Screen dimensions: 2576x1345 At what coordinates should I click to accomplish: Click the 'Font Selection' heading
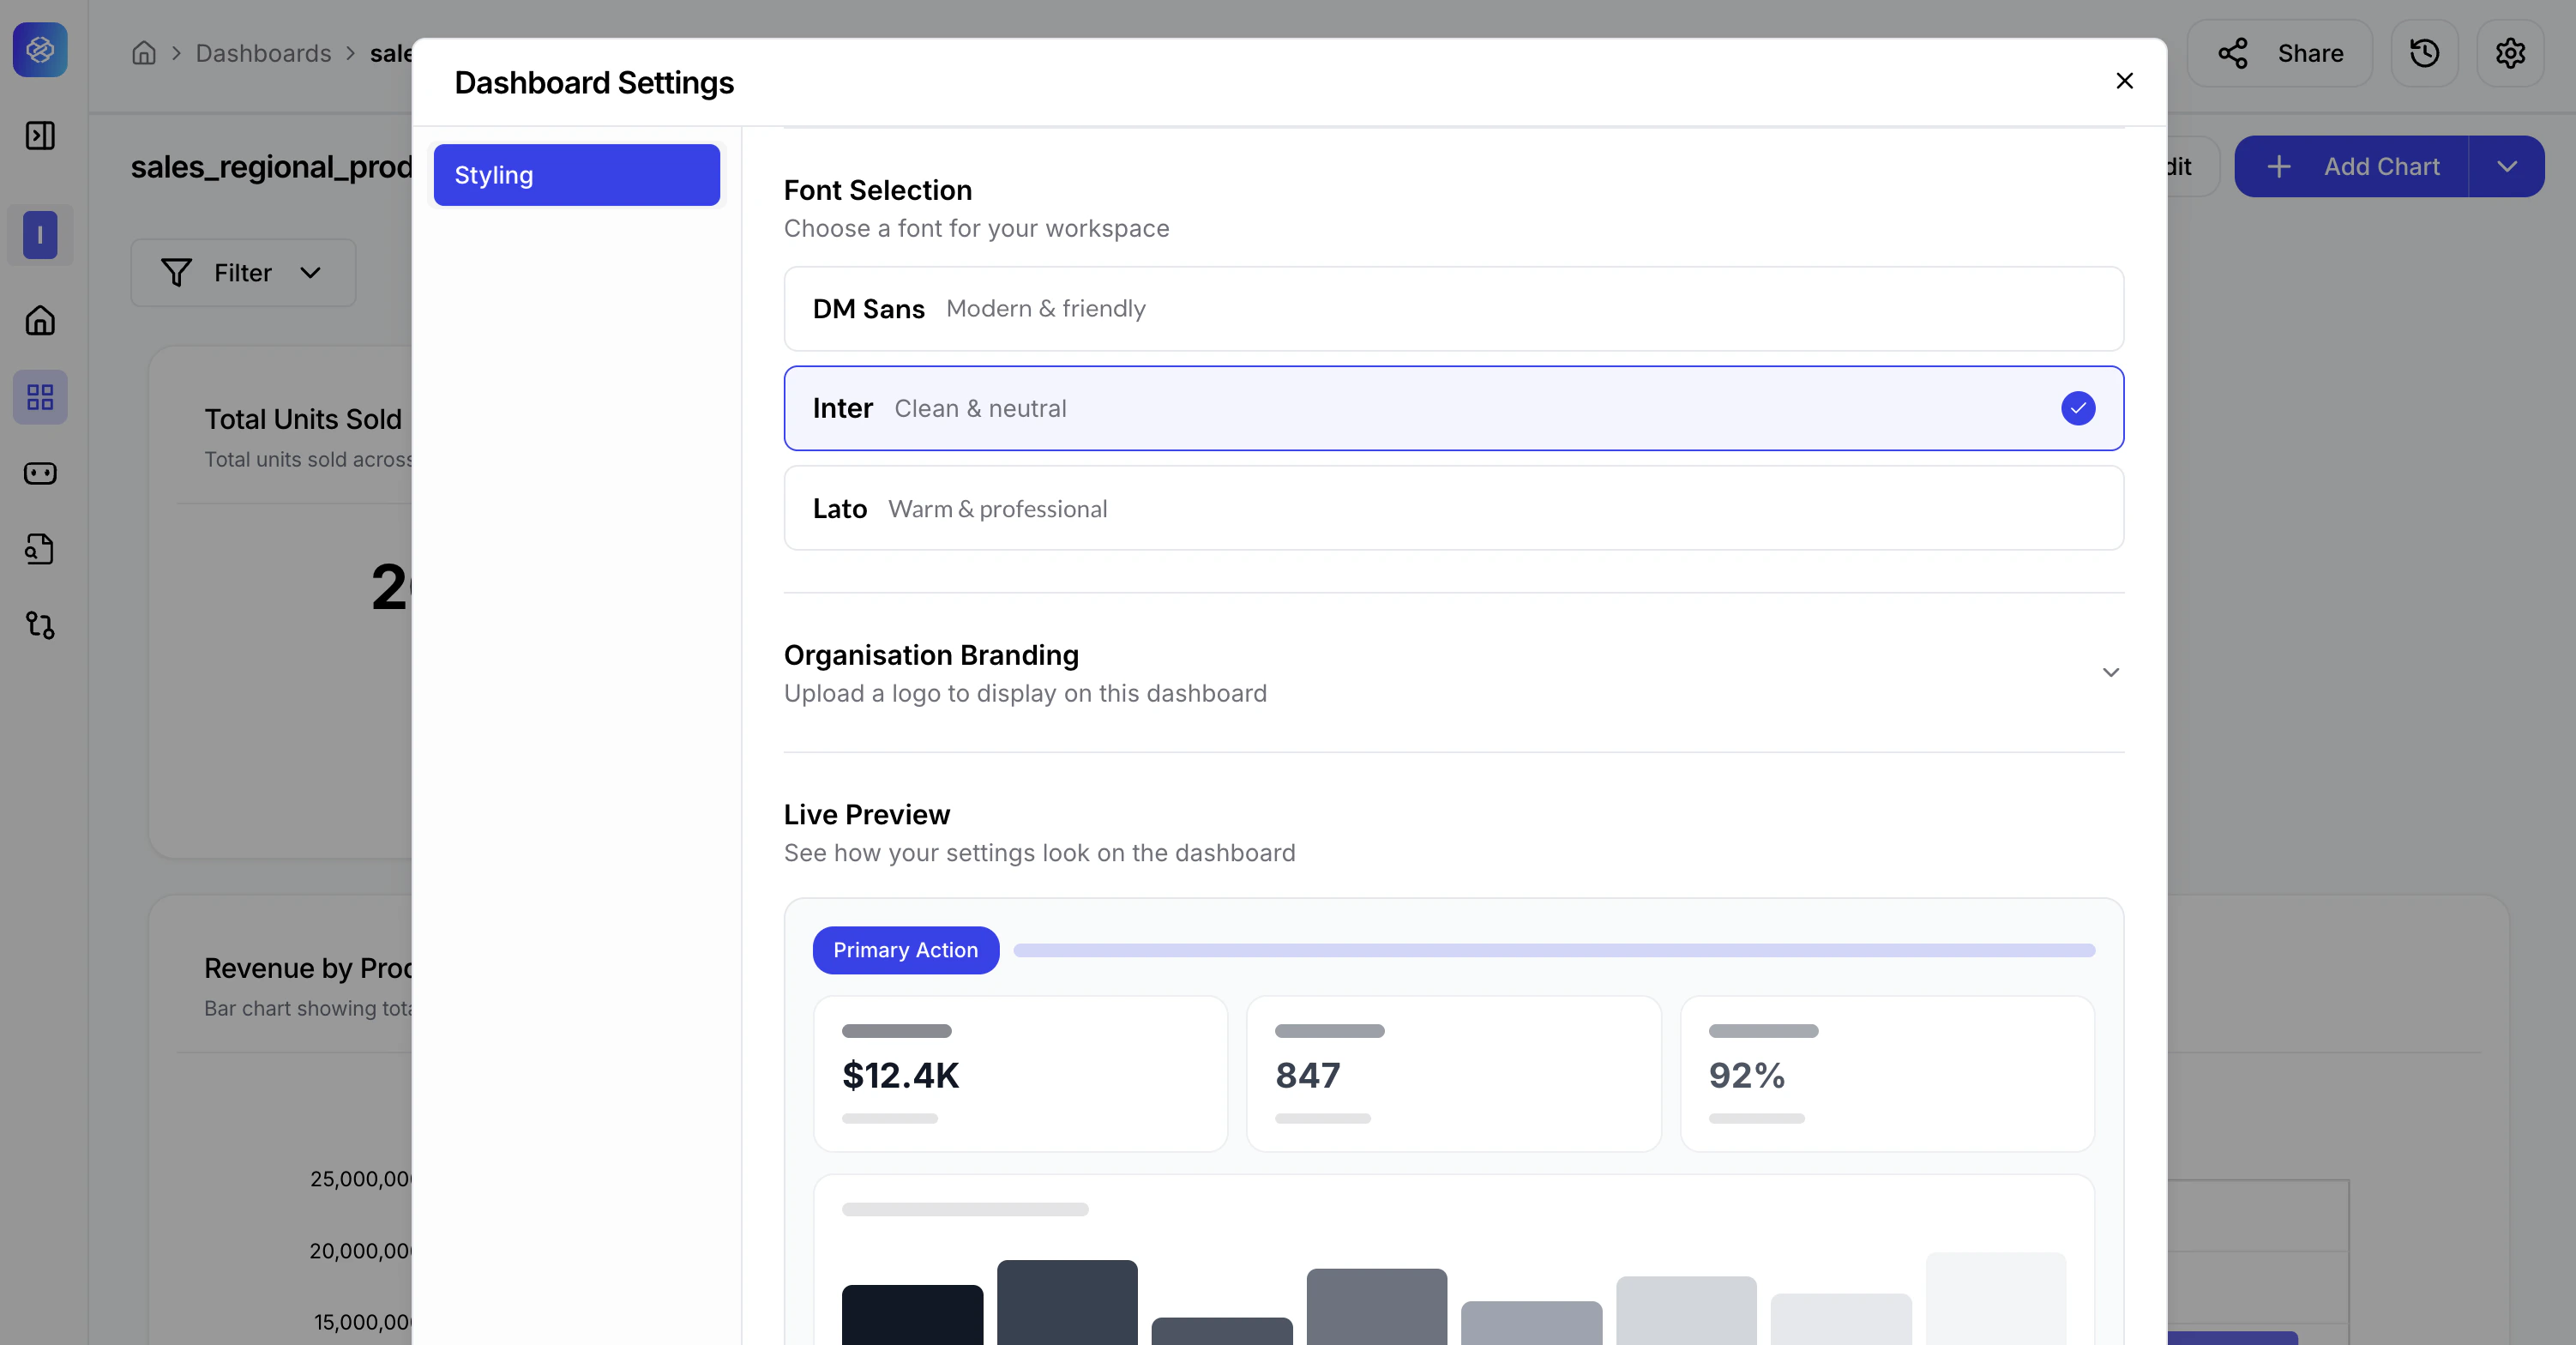pos(878,190)
